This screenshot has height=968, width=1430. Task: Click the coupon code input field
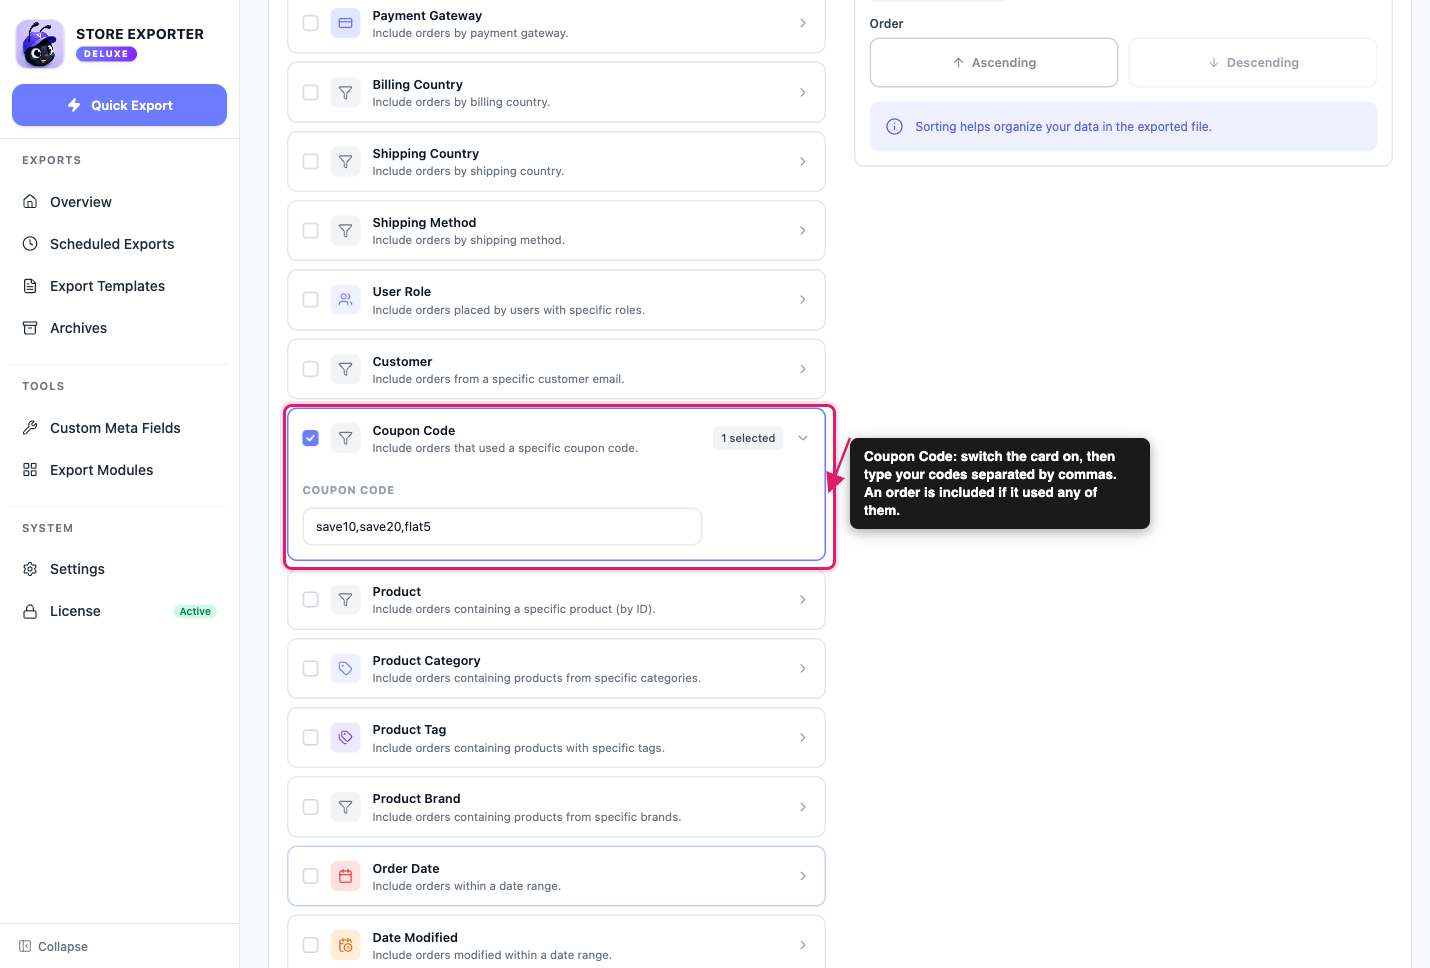click(x=502, y=527)
